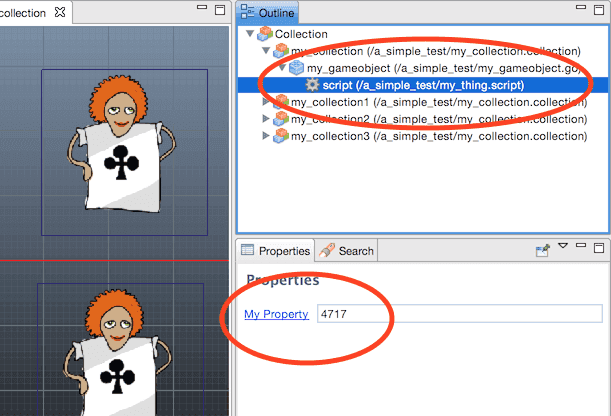Image resolution: width=611 pixels, height=416 pixels.
Task: Select the Properties tab
Action: click(x=276, y=251)
